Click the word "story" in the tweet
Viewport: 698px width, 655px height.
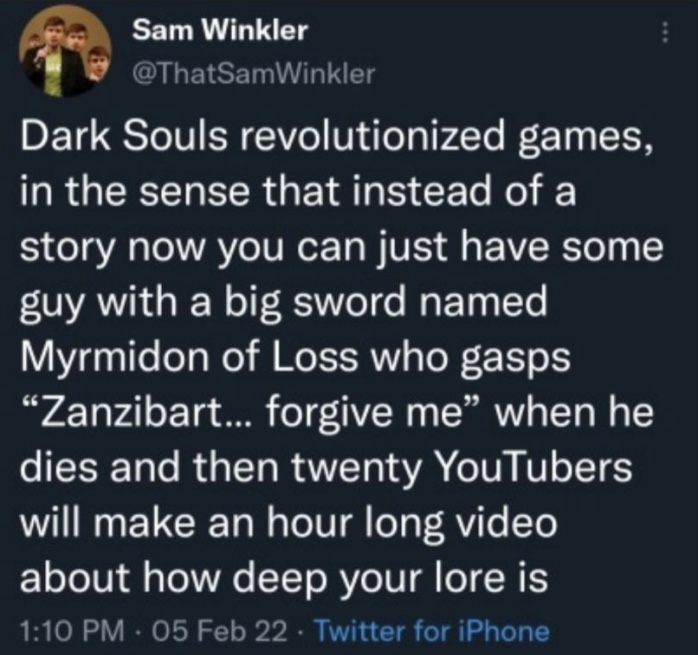coord(67,250)
